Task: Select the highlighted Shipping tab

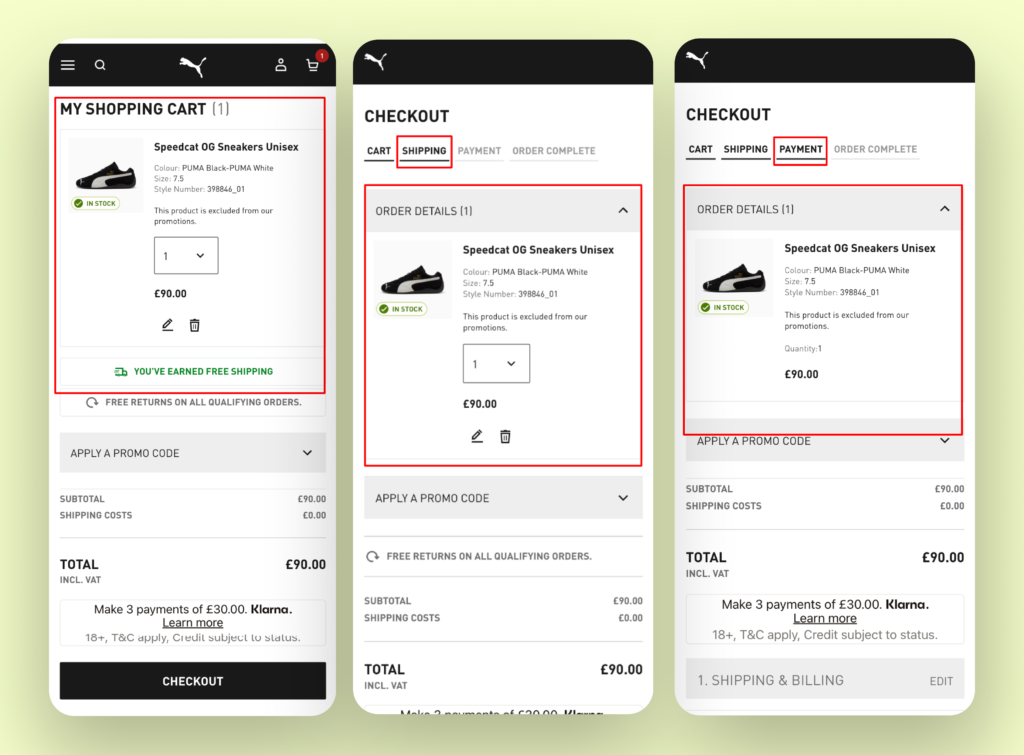Action: [x=424, y=151]
